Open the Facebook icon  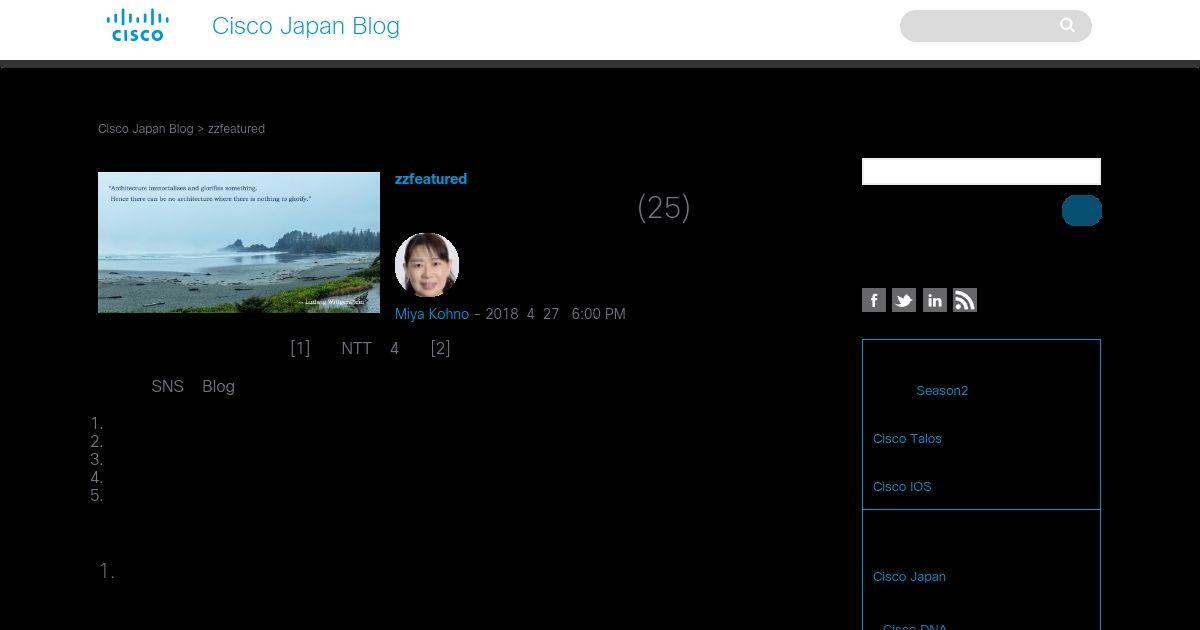874,300
